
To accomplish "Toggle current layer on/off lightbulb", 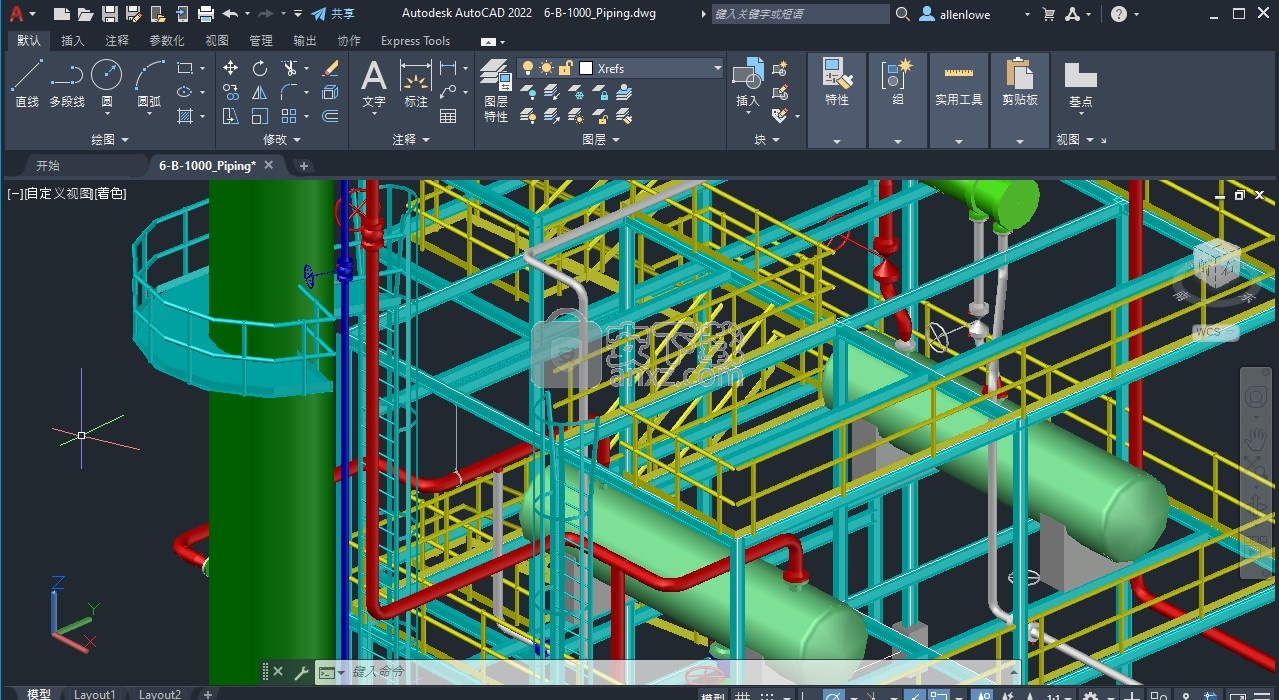I will tap(528, 68).
